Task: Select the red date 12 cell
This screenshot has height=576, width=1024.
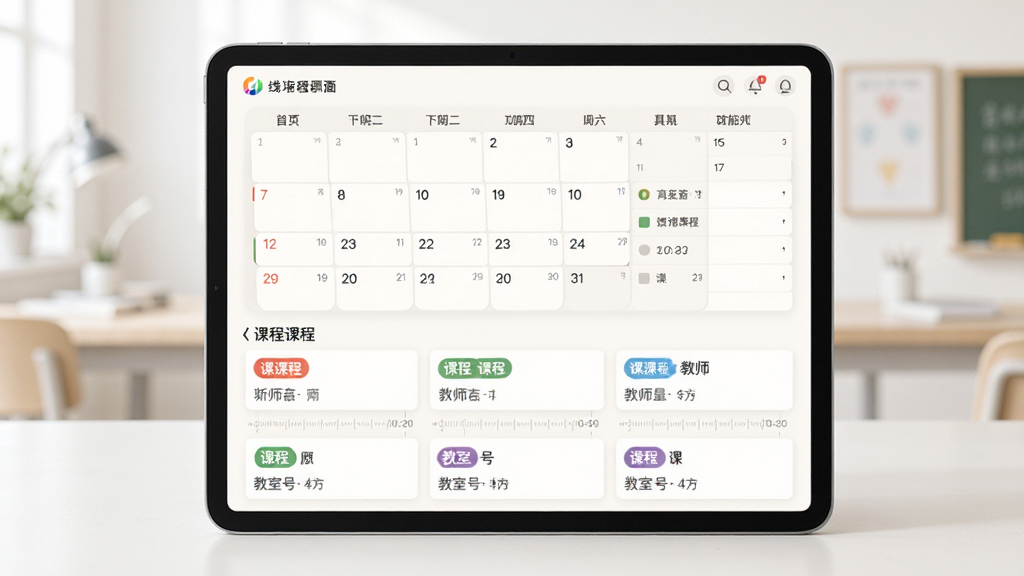Action: pyautogui.click(x=293, y=249)
